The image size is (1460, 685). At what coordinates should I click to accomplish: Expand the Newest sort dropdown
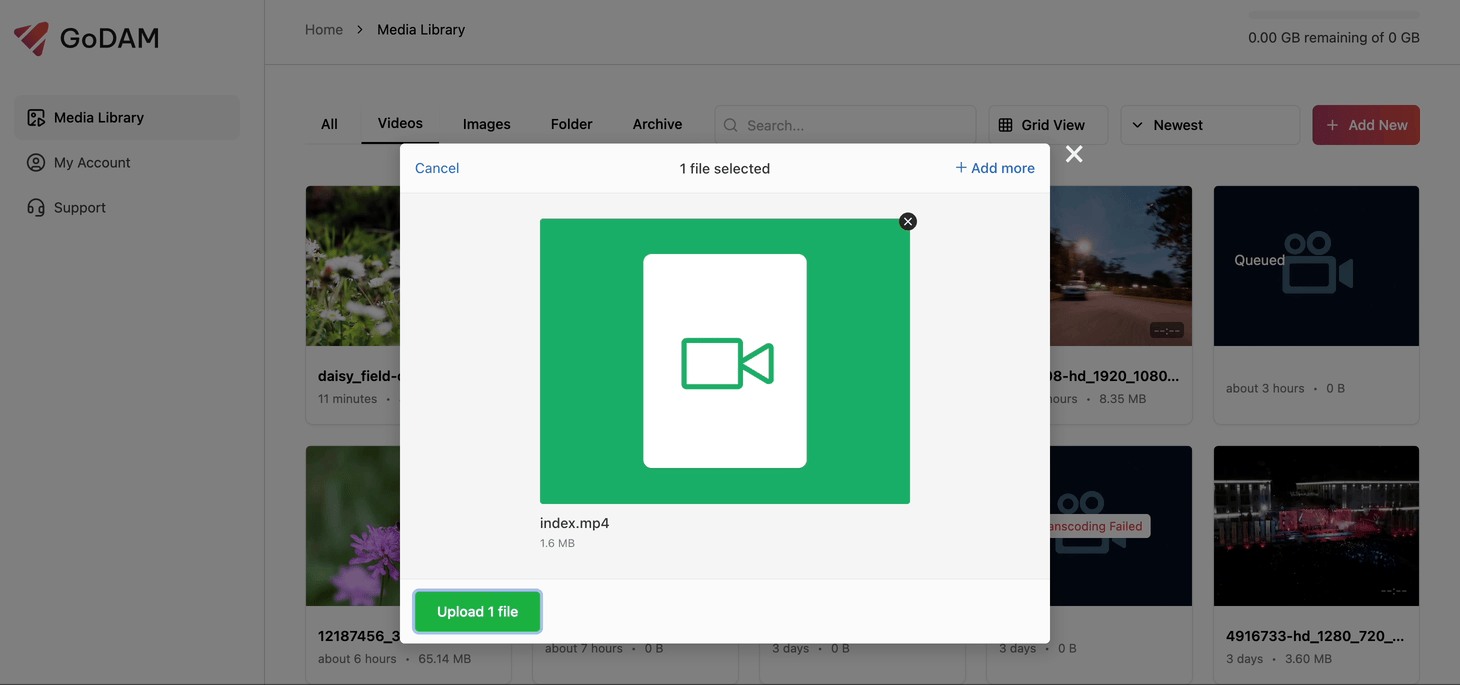pos(1209,125)
